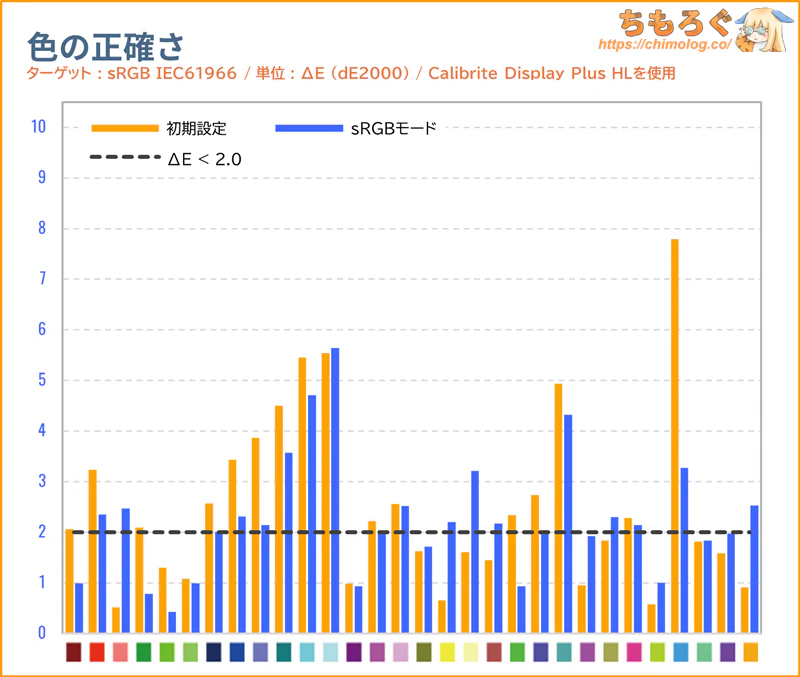Select the salmon pink color swatch
800x677 pixels.
click(x=120, y=652)
